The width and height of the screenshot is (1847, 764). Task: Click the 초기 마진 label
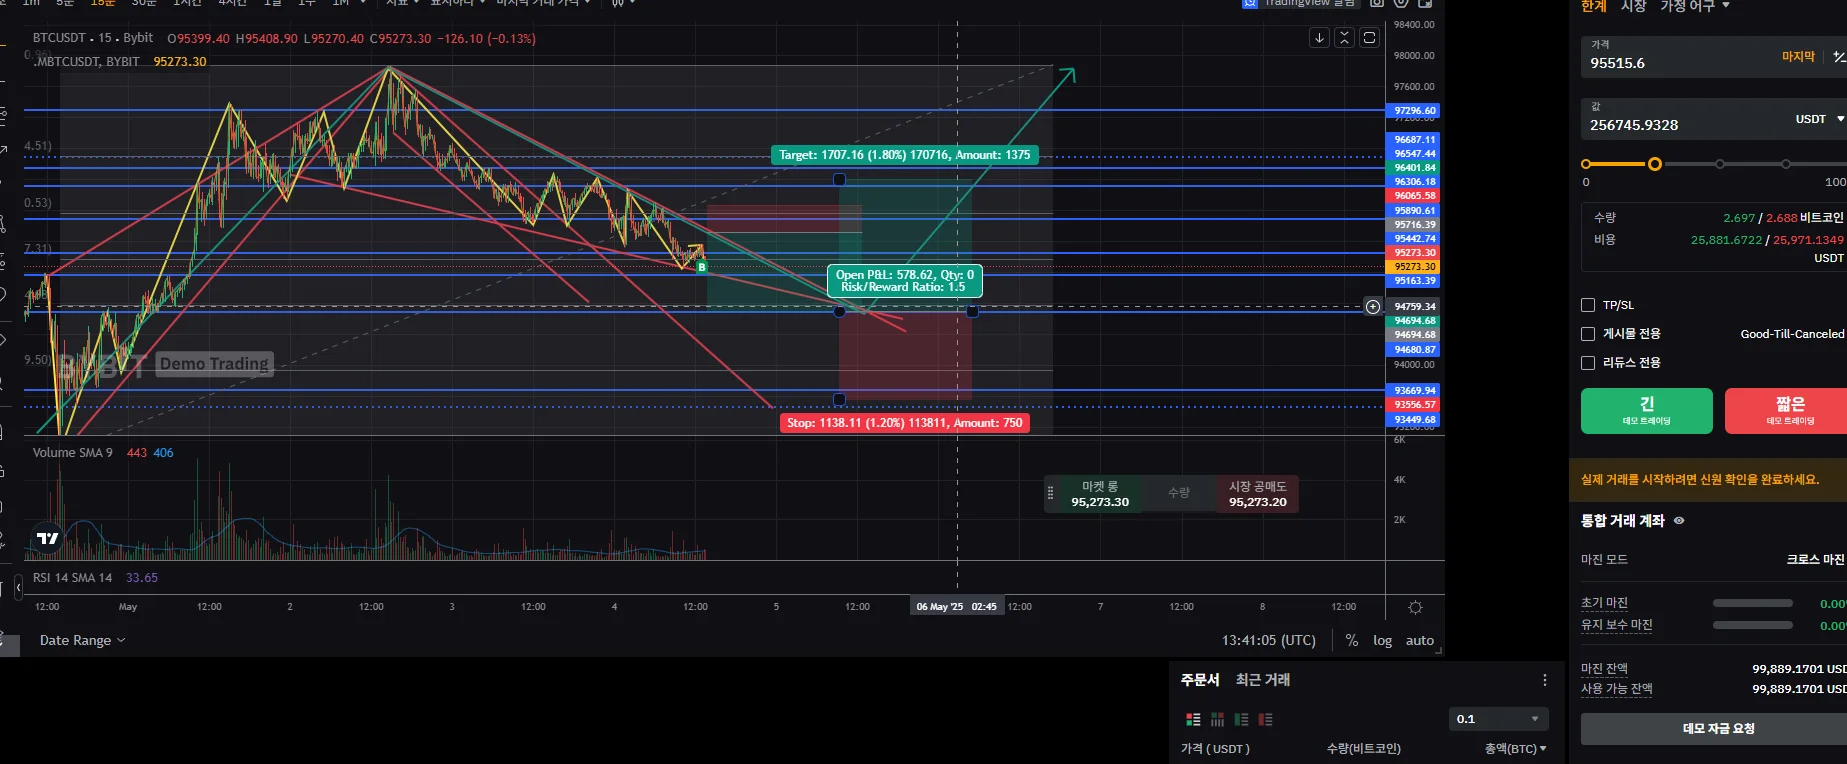click(x=1604, y=603)
